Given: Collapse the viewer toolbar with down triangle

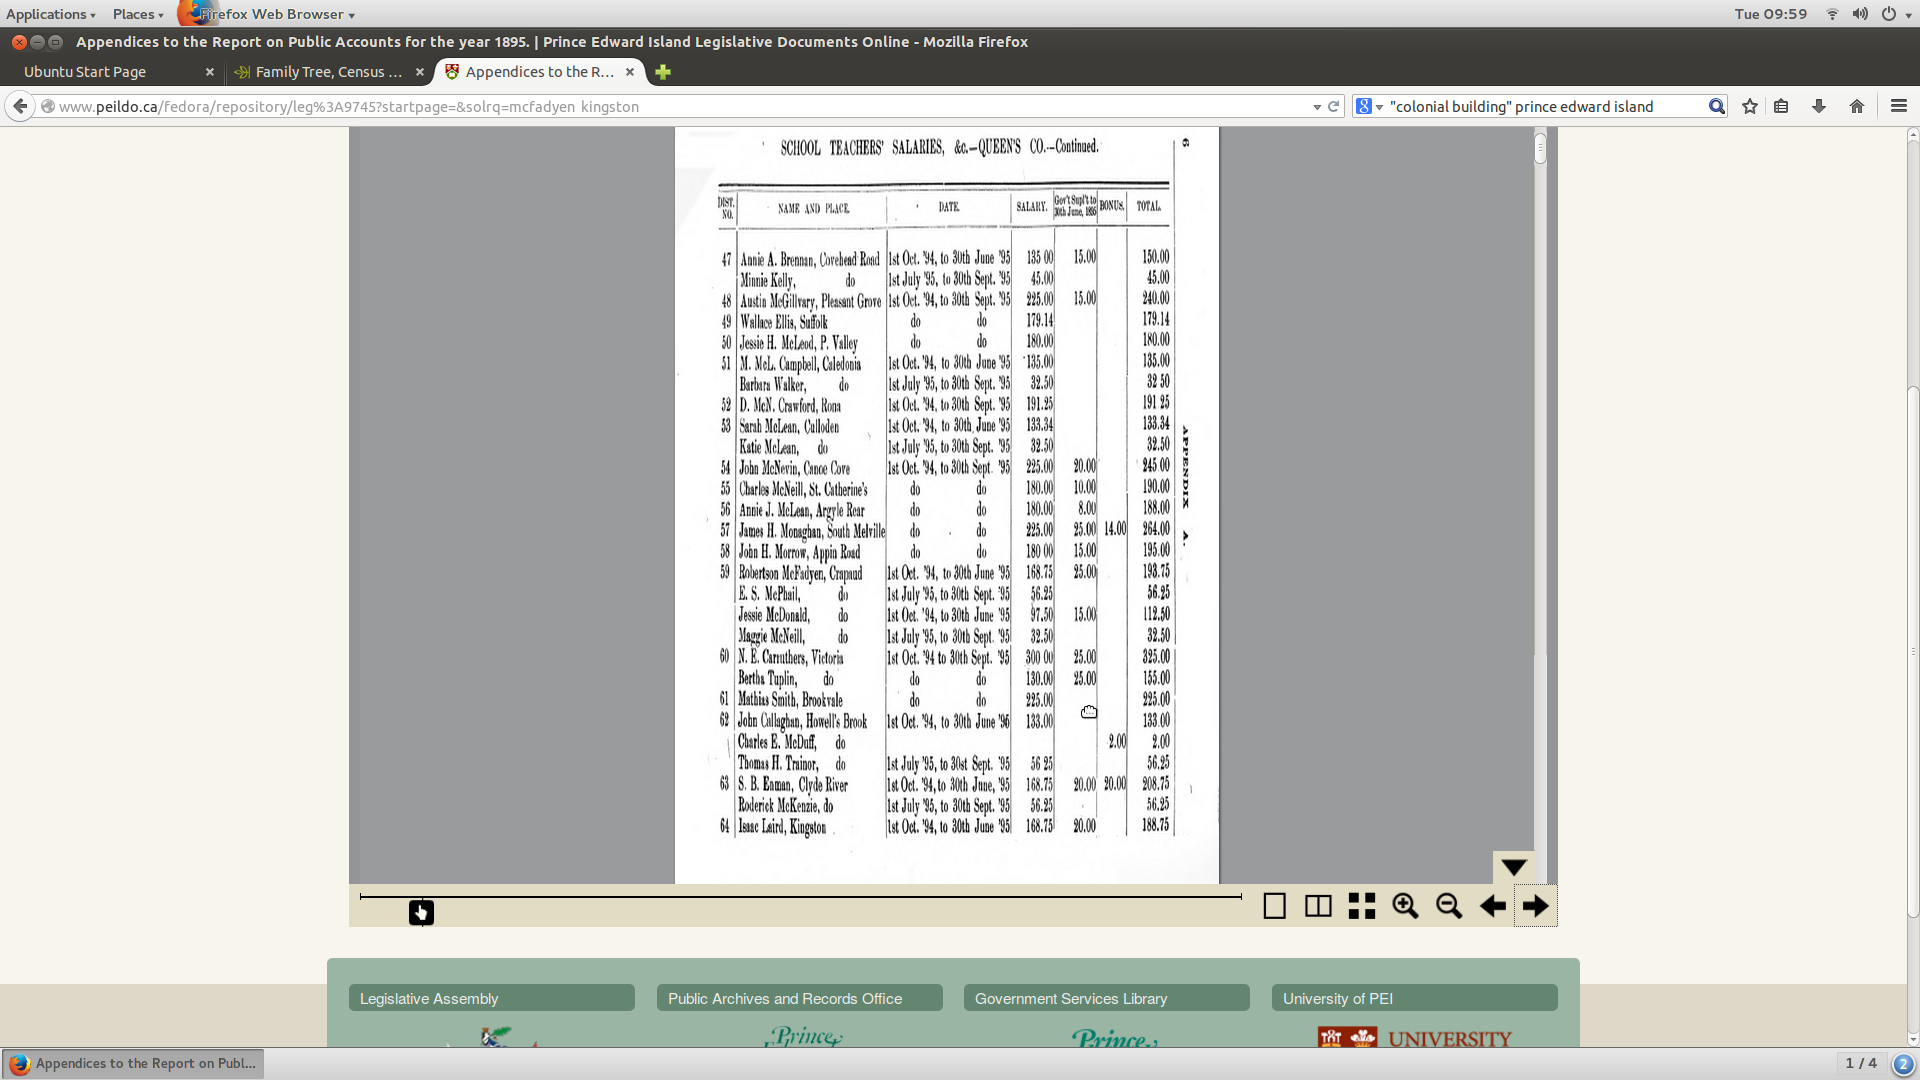Looking at the screenshot, I should click(x=1514, y=867).
